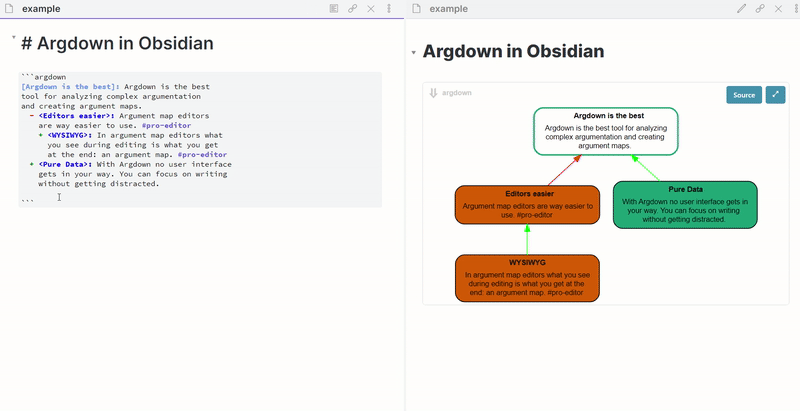The image size is (800, 411).
Task: Switch right pane to edit mode
Action: (741, 9)
